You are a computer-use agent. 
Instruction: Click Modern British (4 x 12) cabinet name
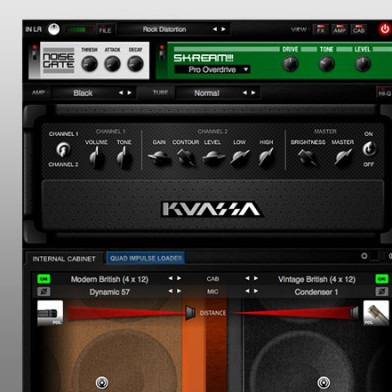[x=109, y=279]
